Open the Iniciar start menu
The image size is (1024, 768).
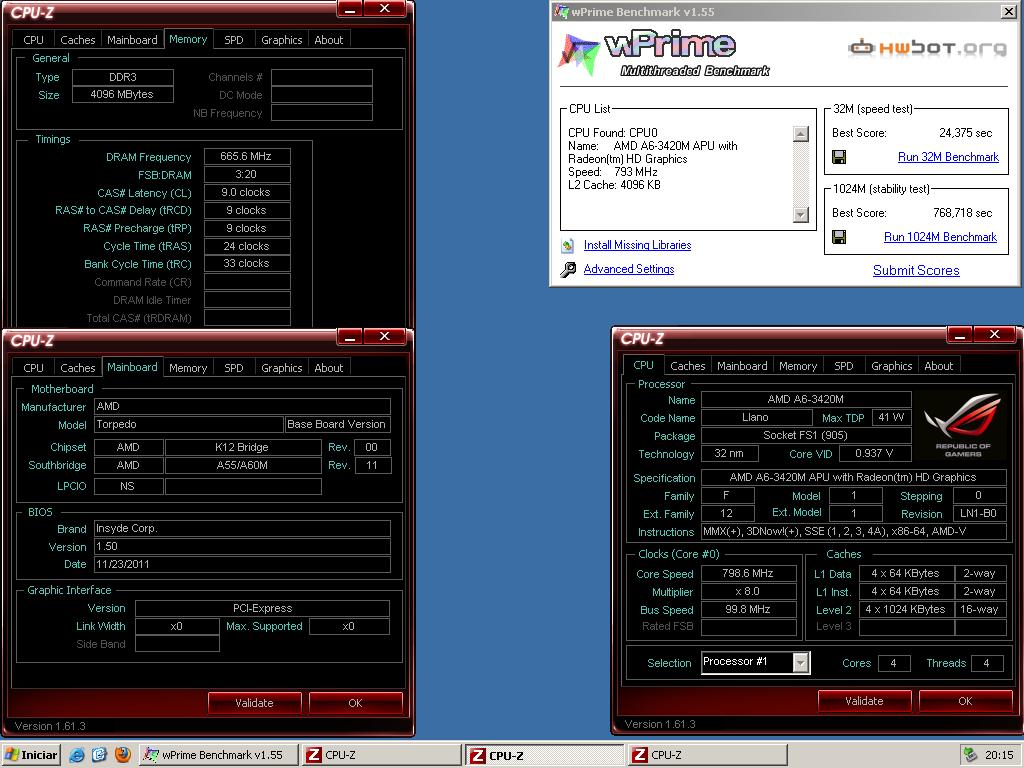point(31,755)
